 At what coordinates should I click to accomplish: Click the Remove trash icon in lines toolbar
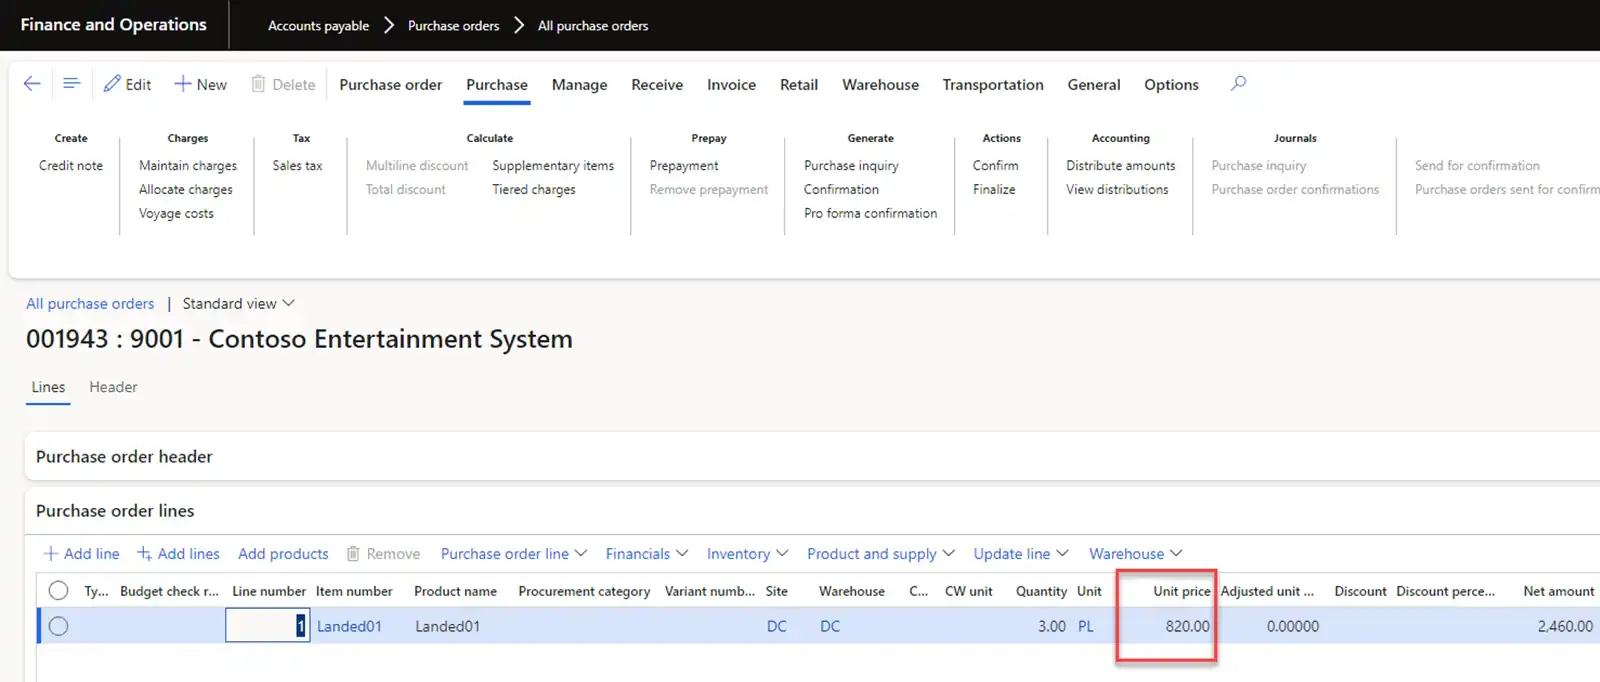click(353, 554)
